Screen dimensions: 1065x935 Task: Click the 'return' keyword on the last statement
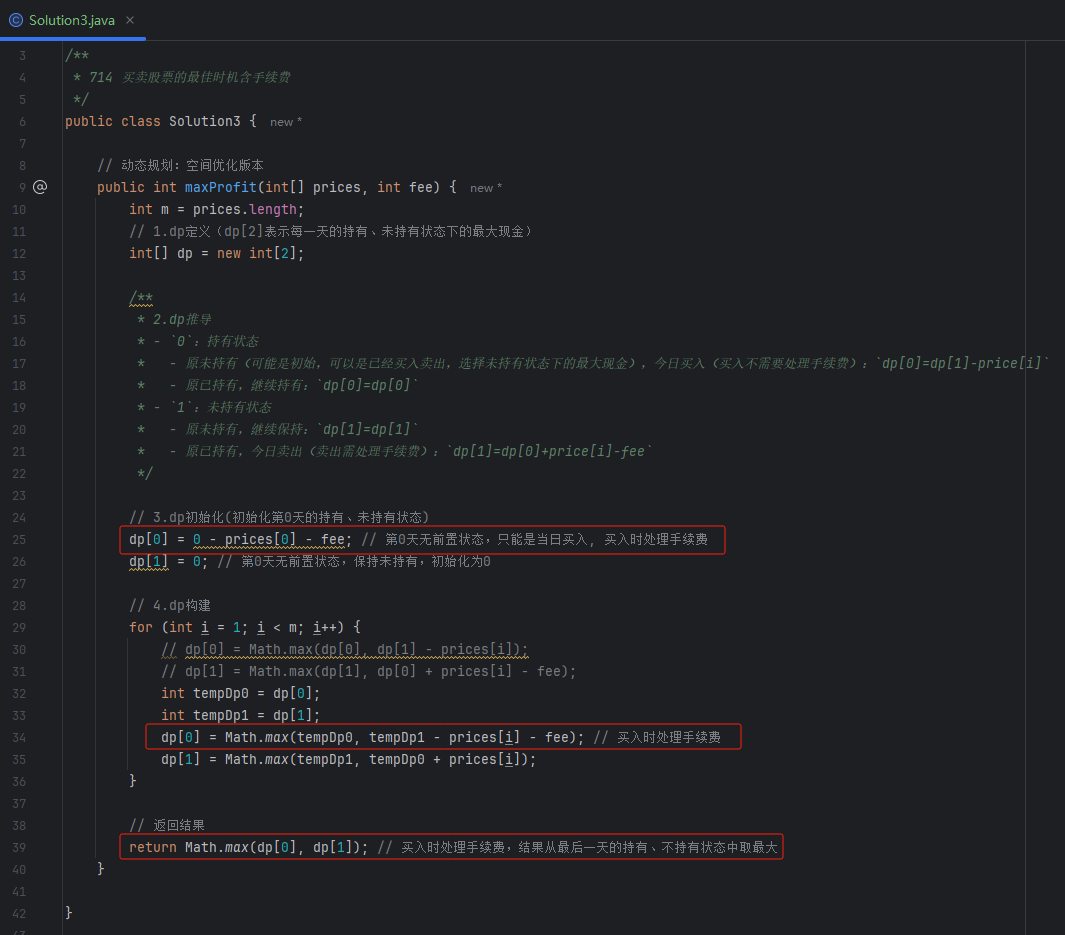tap(153, 847)
